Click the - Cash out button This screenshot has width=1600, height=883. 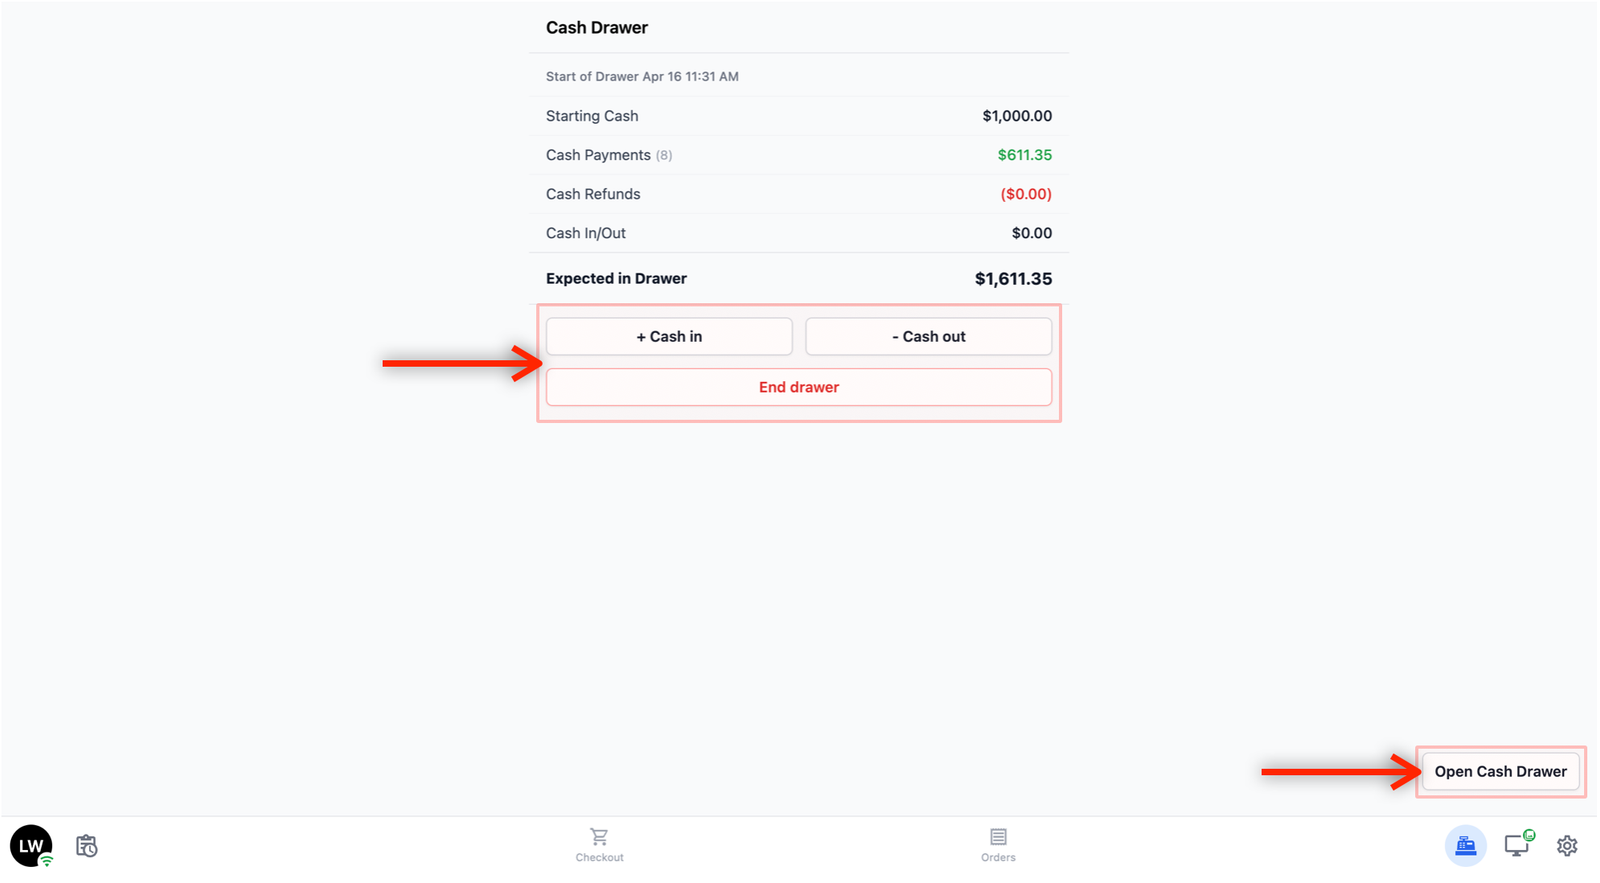coord(928,337)
